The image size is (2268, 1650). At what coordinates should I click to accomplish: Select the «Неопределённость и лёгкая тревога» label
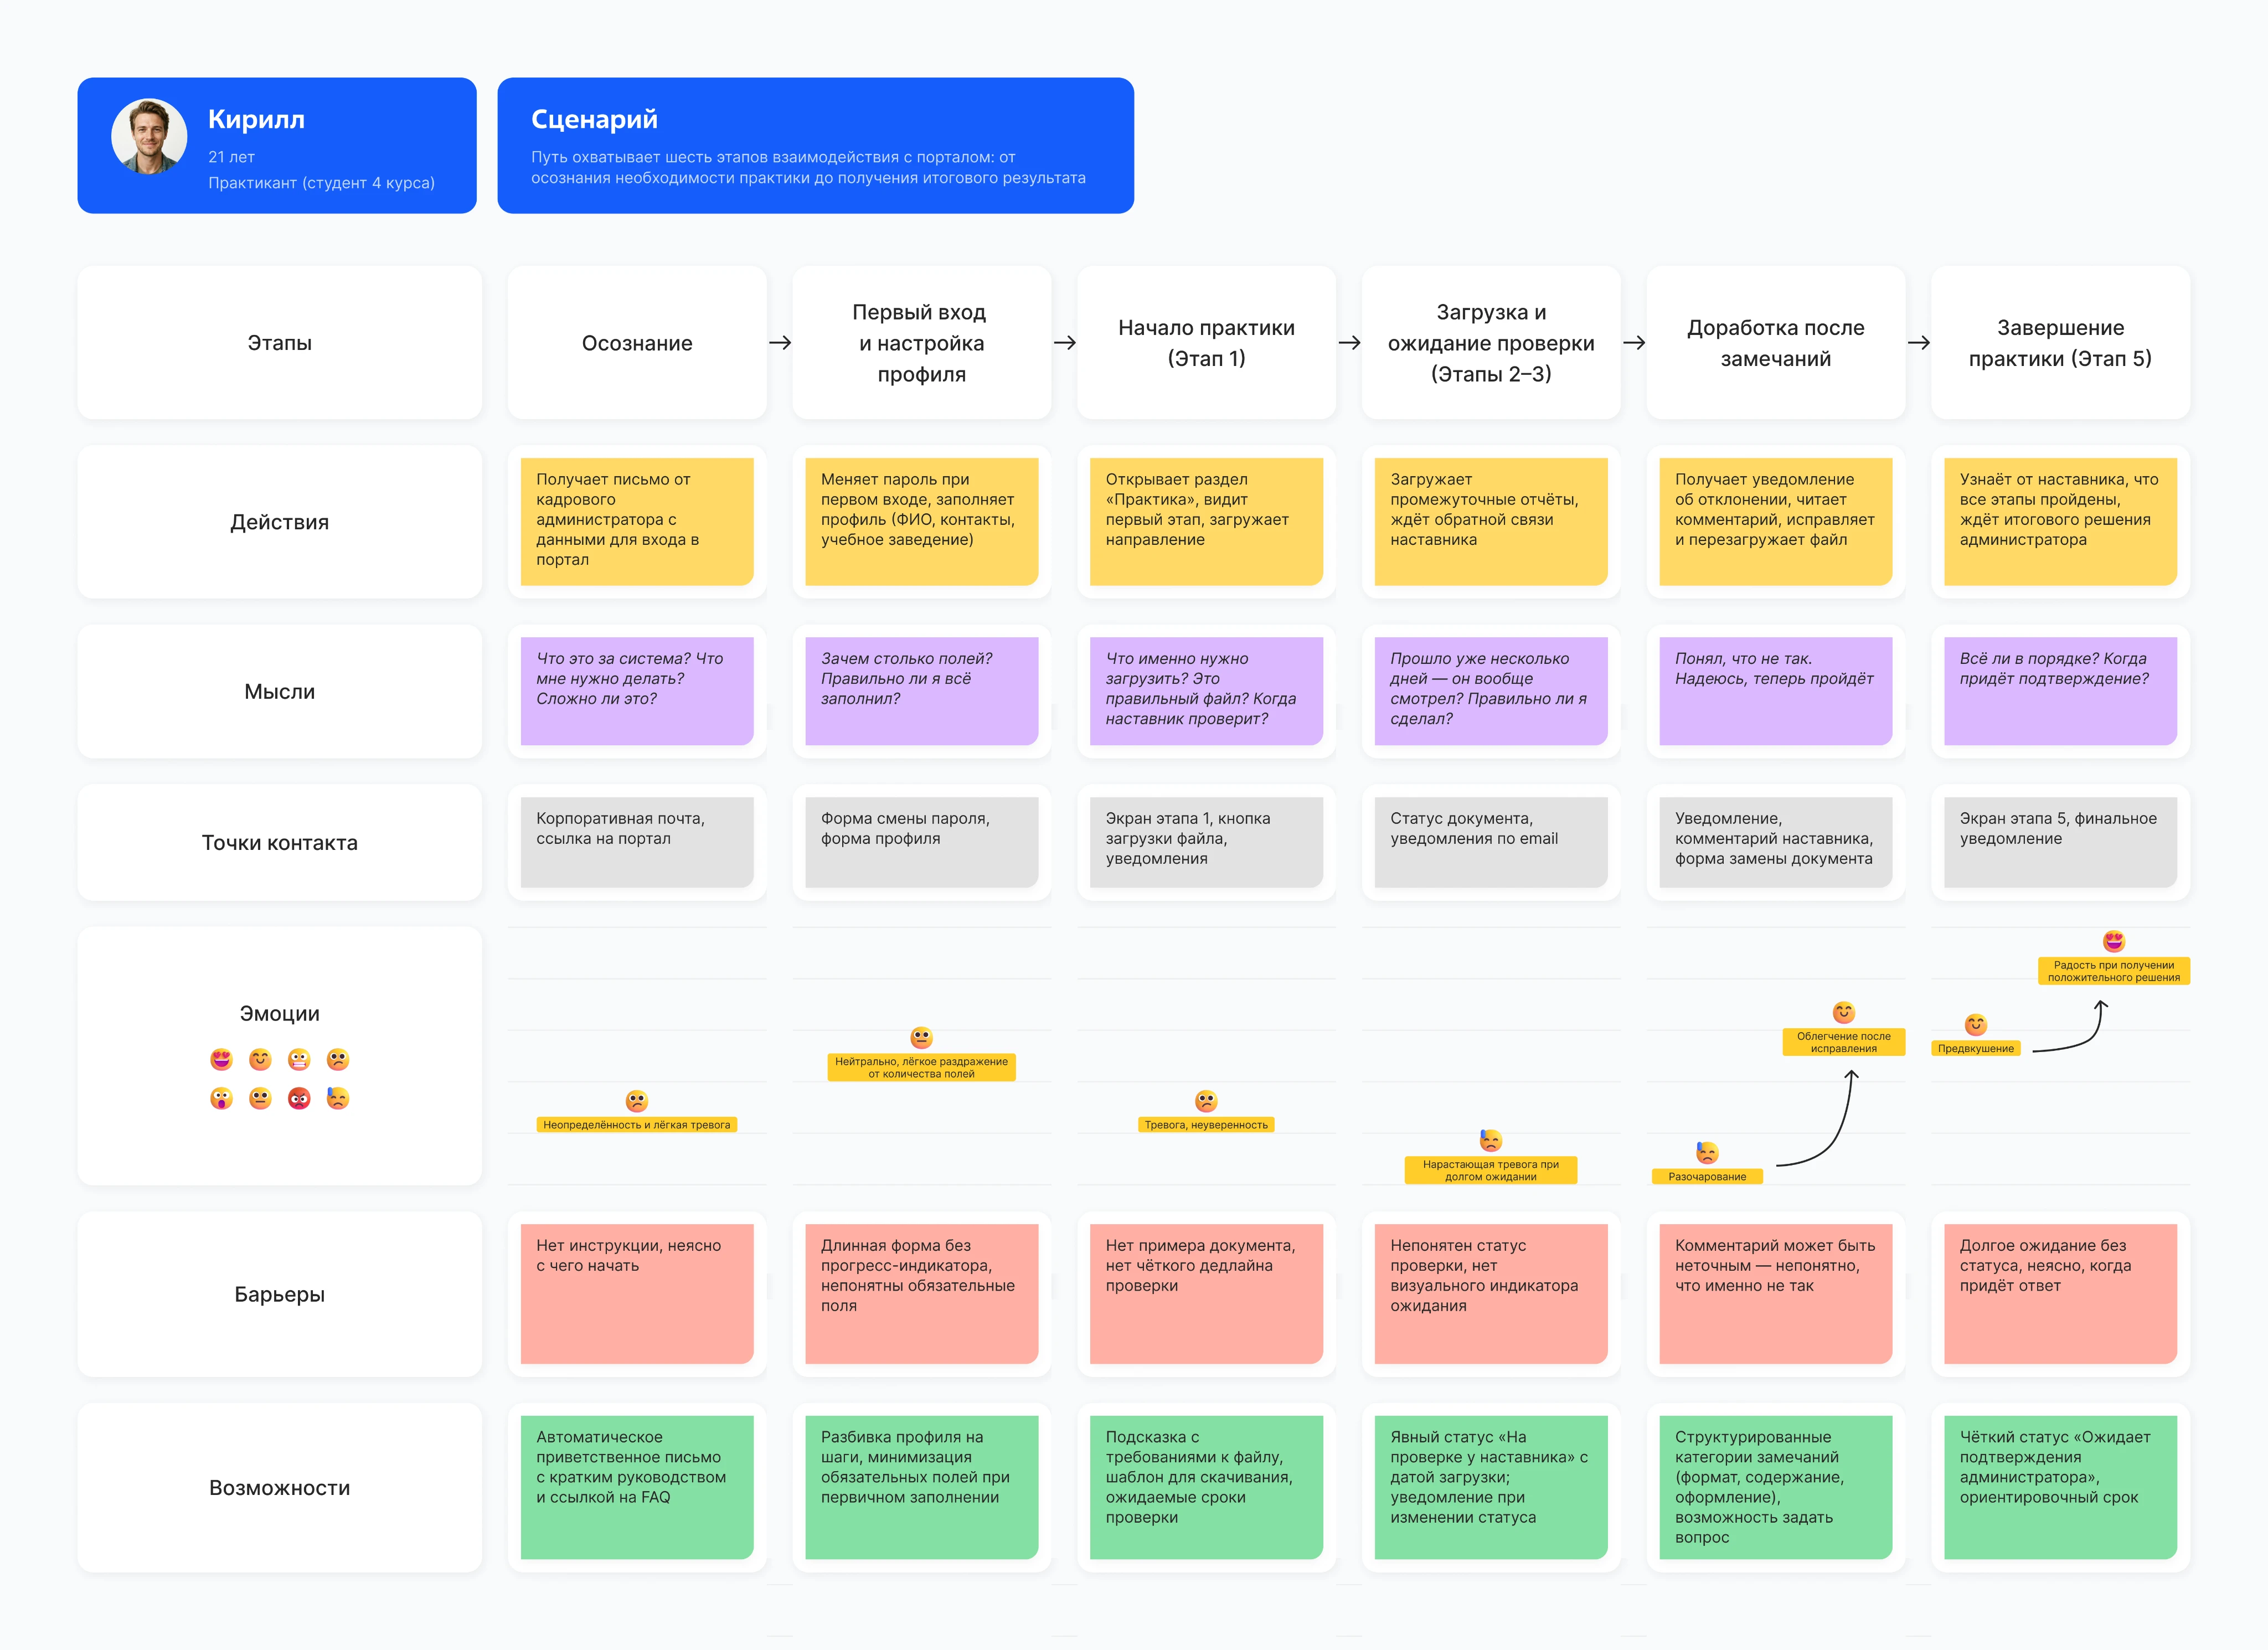pos(637,1125)
